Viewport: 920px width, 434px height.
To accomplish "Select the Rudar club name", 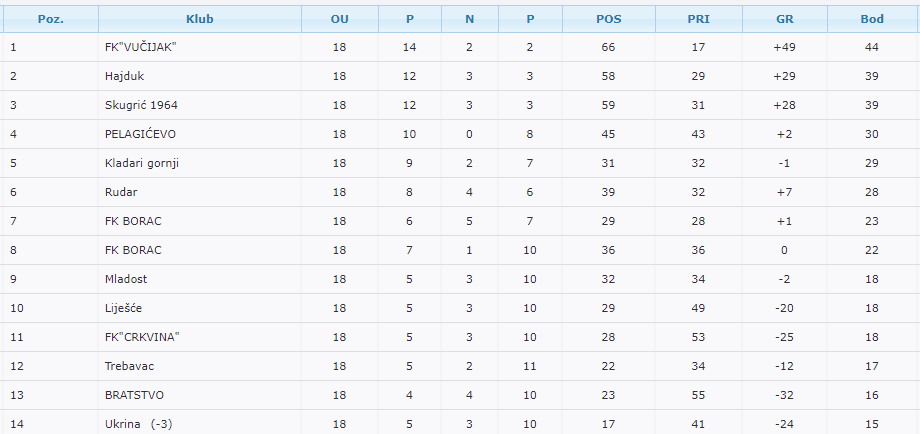I will [121, 192].
